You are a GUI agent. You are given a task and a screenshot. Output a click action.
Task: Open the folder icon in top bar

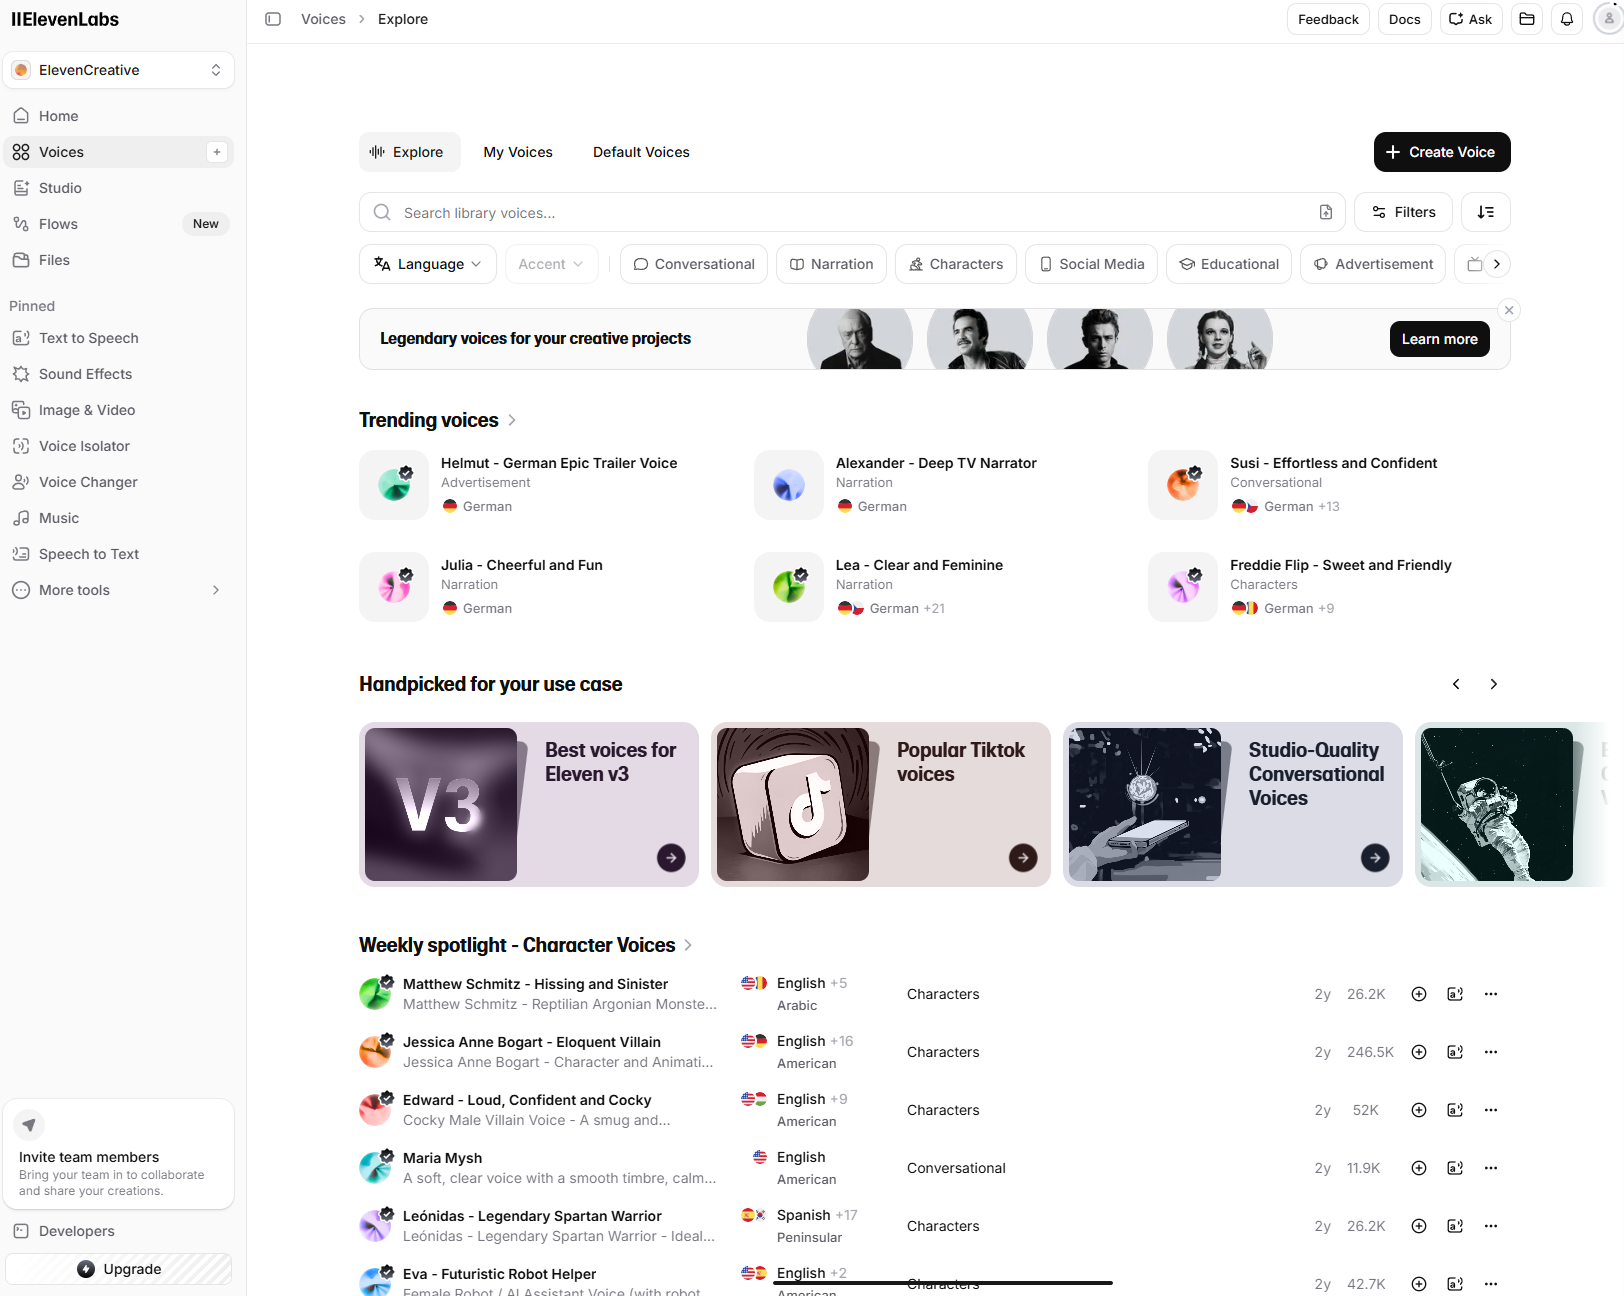click(1527, 19)
